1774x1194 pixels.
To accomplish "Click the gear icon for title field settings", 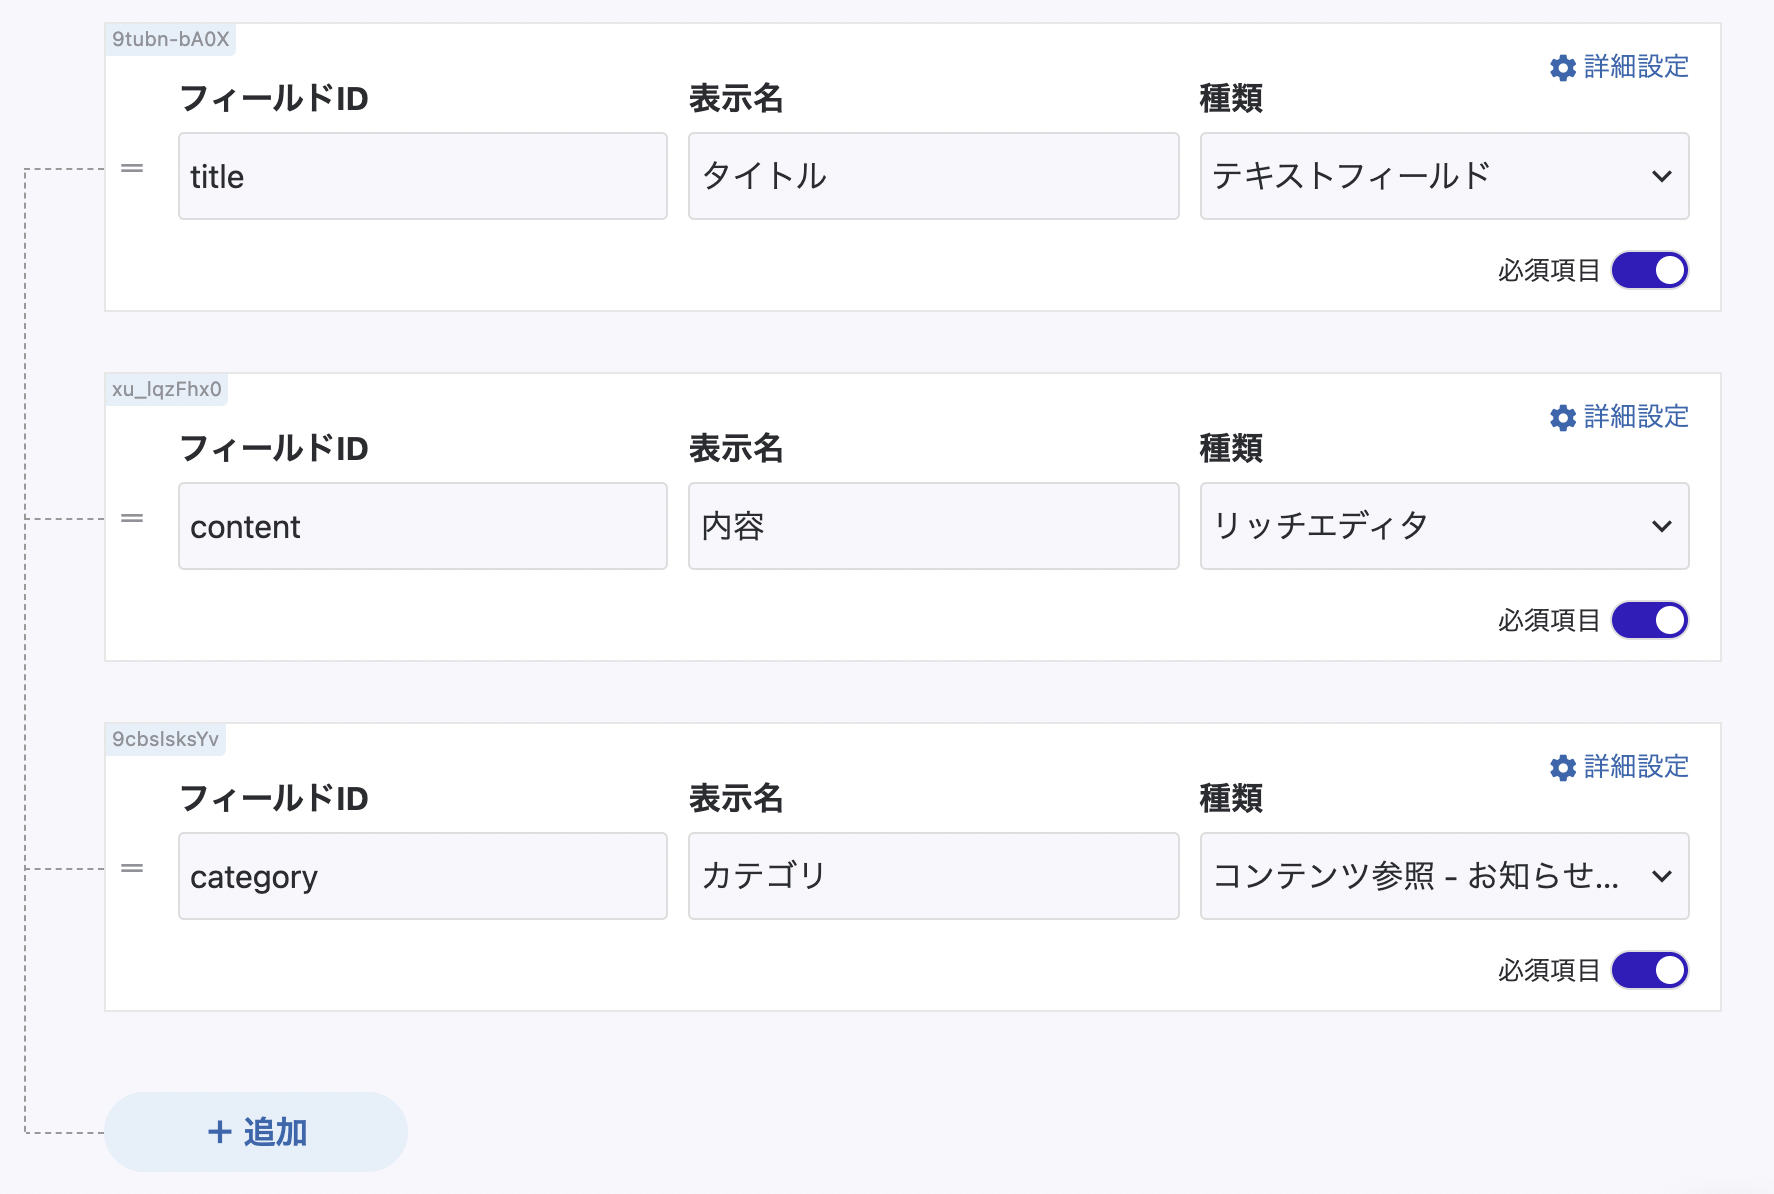I will tap(1562, 68).
